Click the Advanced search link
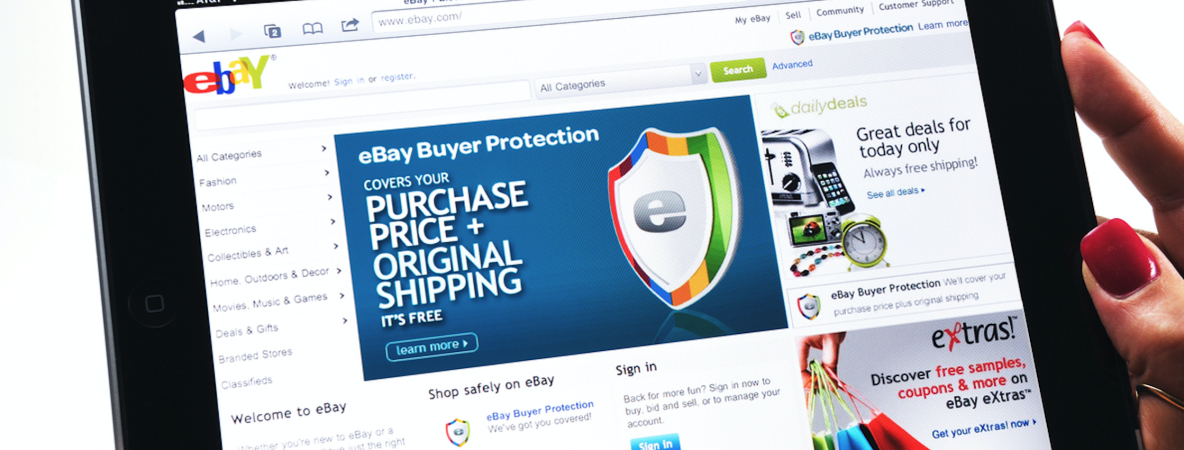Screen dimensions: 1184x450 pyautogui.click(x=792, y=65)
